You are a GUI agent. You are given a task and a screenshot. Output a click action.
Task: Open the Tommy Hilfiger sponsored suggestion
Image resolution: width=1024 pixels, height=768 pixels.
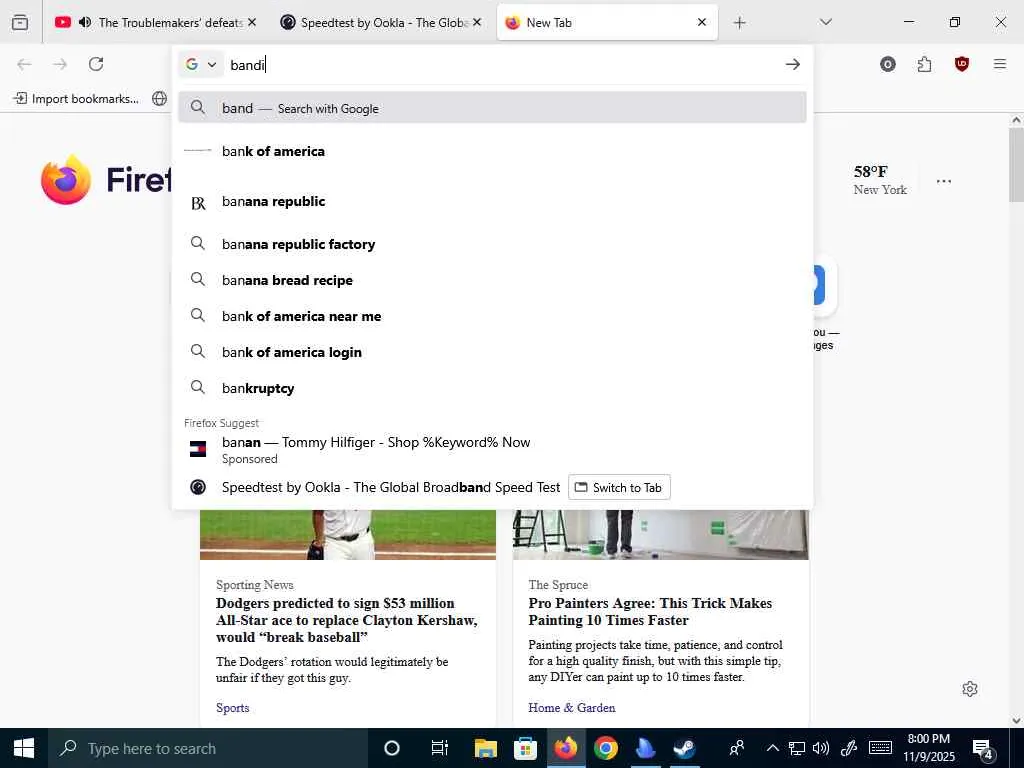(x=492, y=450)
